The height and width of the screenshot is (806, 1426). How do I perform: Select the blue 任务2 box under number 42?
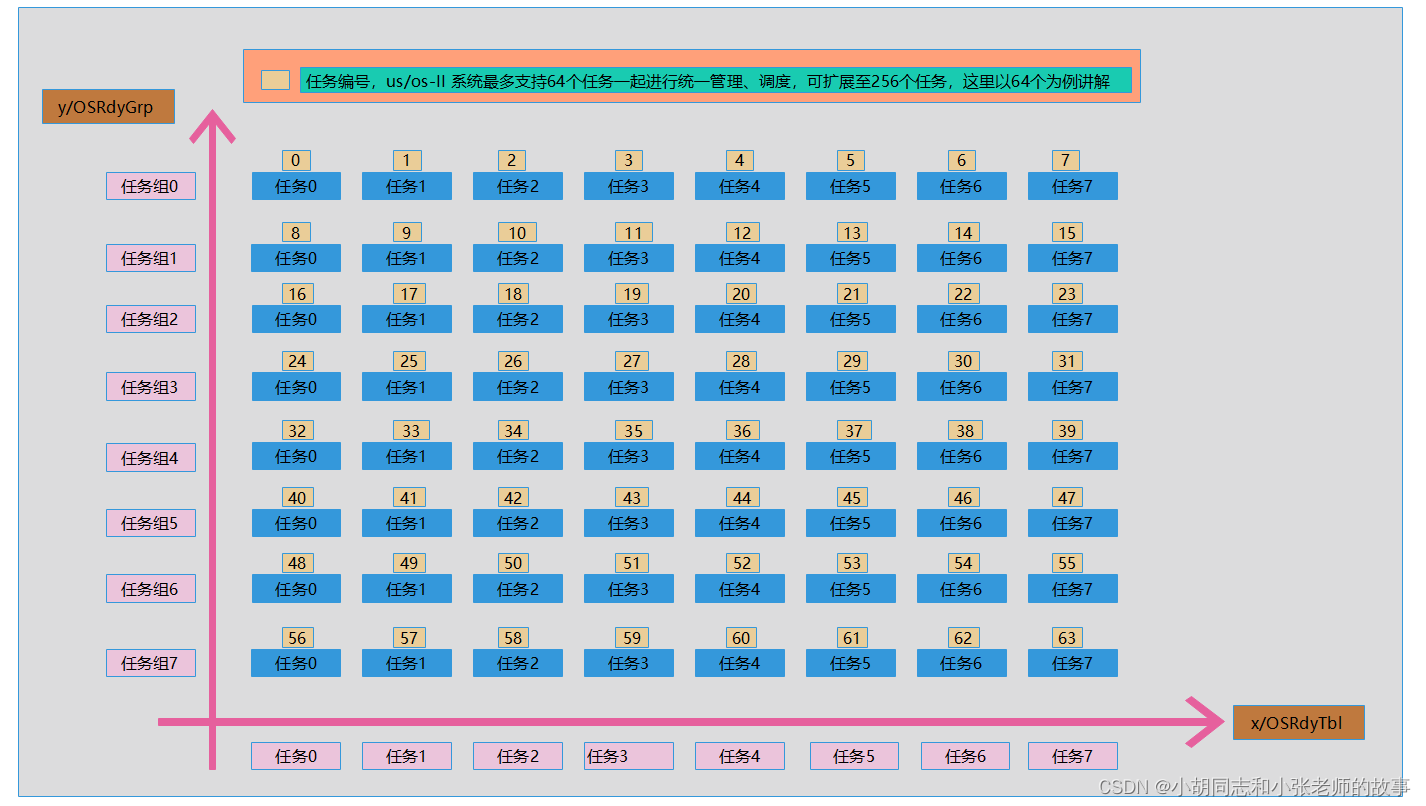coord(518,523)
